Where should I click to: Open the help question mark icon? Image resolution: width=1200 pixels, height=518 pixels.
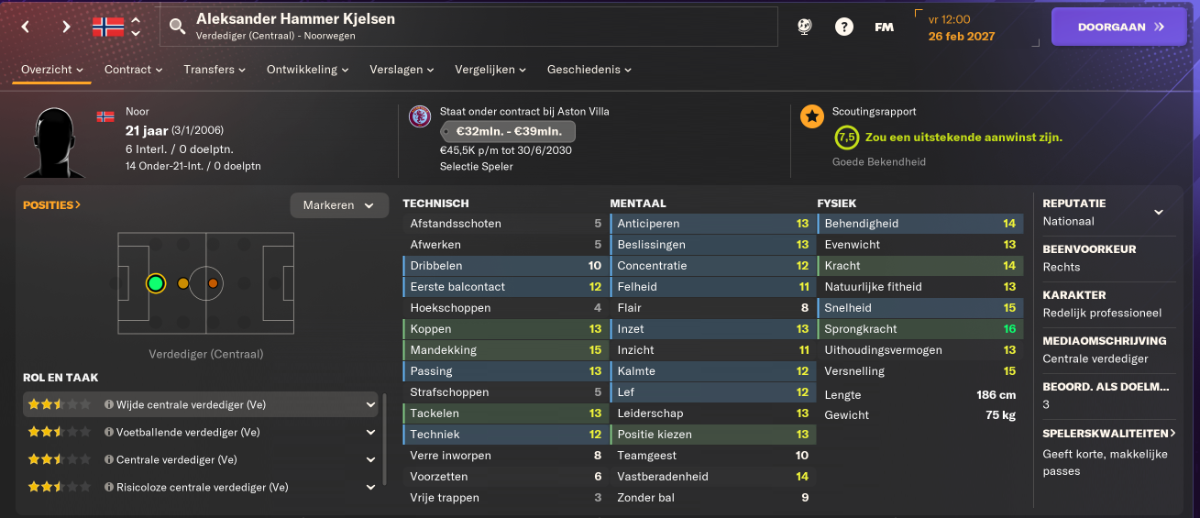[x=844, y=27]
